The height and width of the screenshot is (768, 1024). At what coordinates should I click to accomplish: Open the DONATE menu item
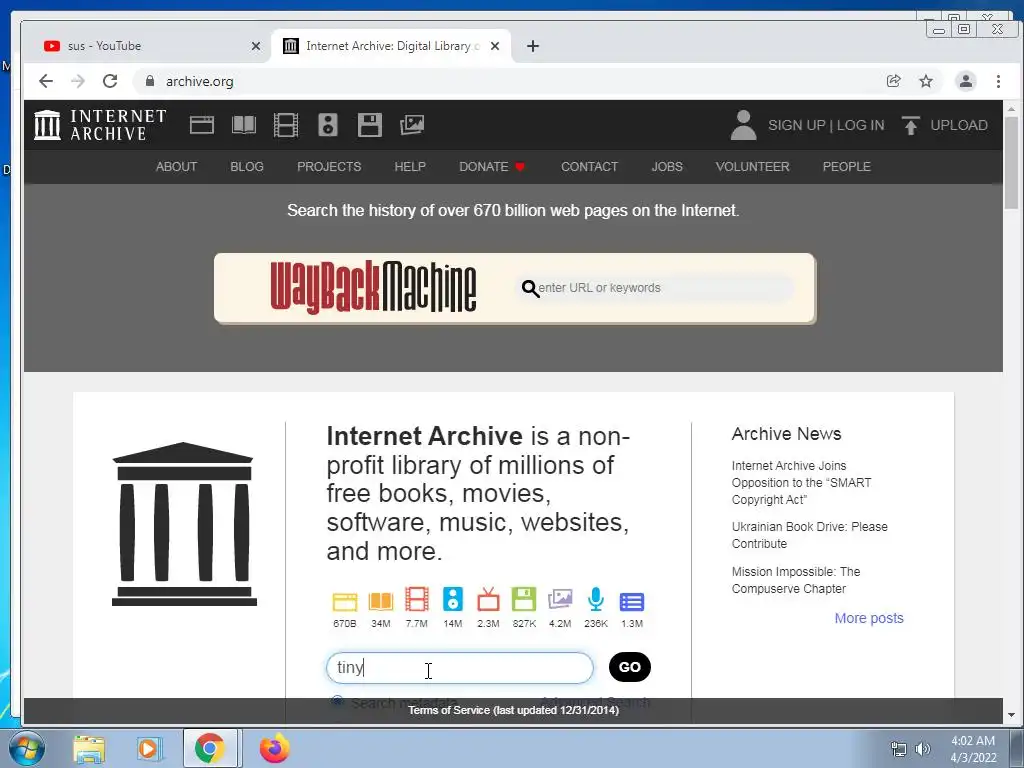(492, 167)
